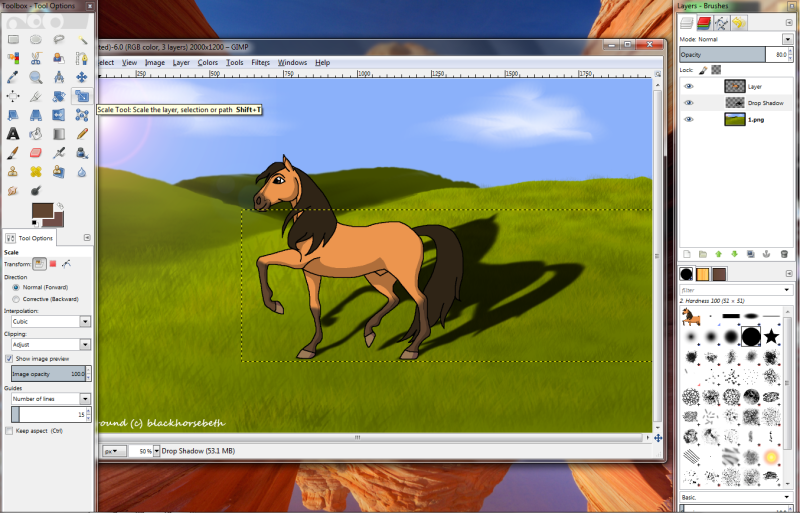The image size is (800, 513).
Task: Set Transform to path mode
Action: coord(66,264)
